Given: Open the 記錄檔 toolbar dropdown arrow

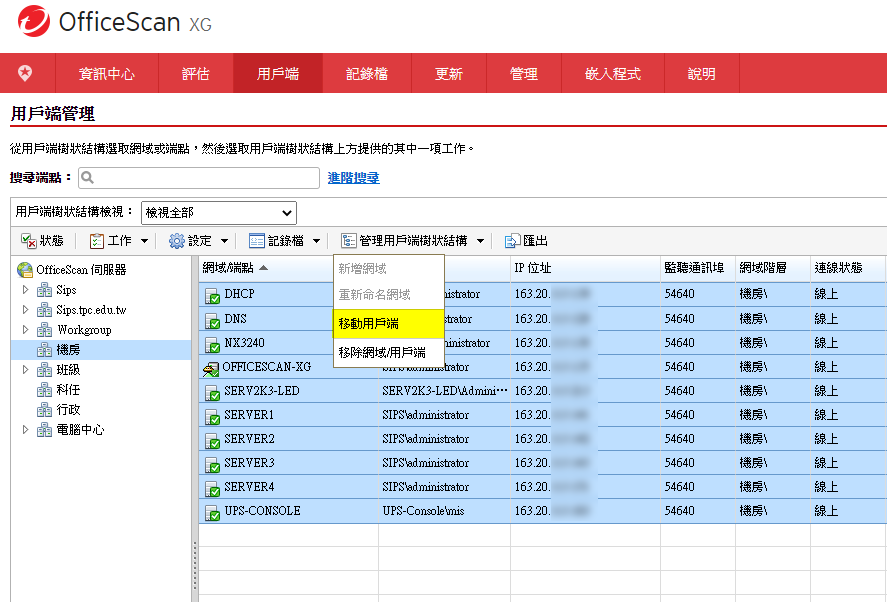Looking at the screenshot, I should pyautogui.click(x=317, y=241).
